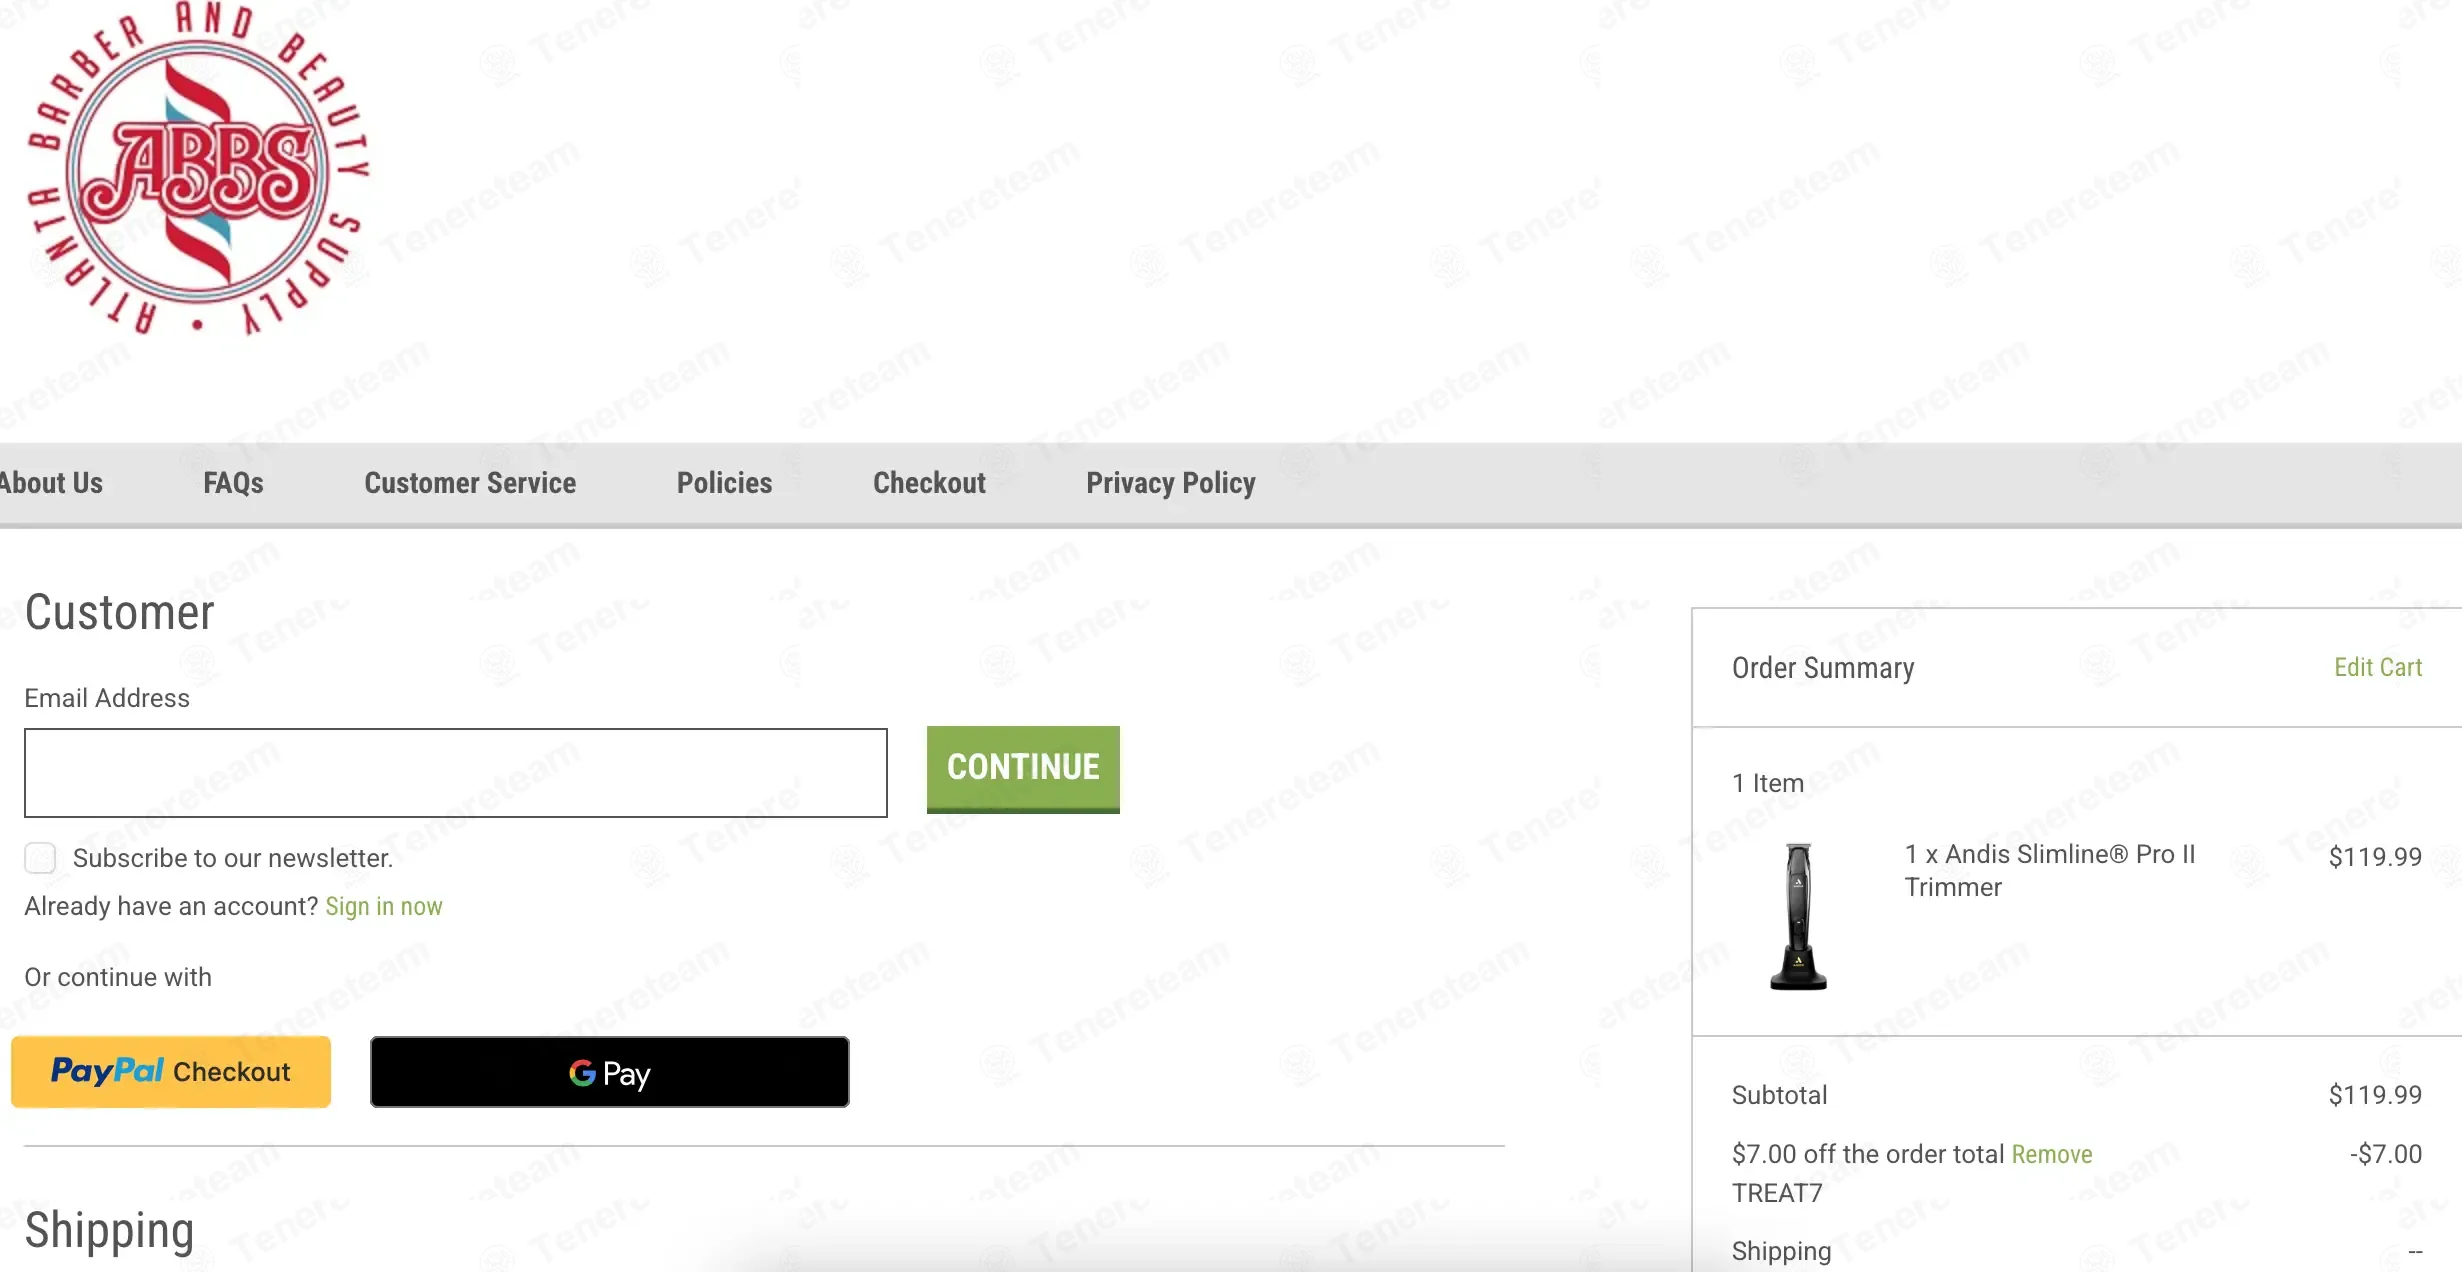2462x1272 pixels.
Task: Open the FAQs menu item
Action: tap(233, 483)
